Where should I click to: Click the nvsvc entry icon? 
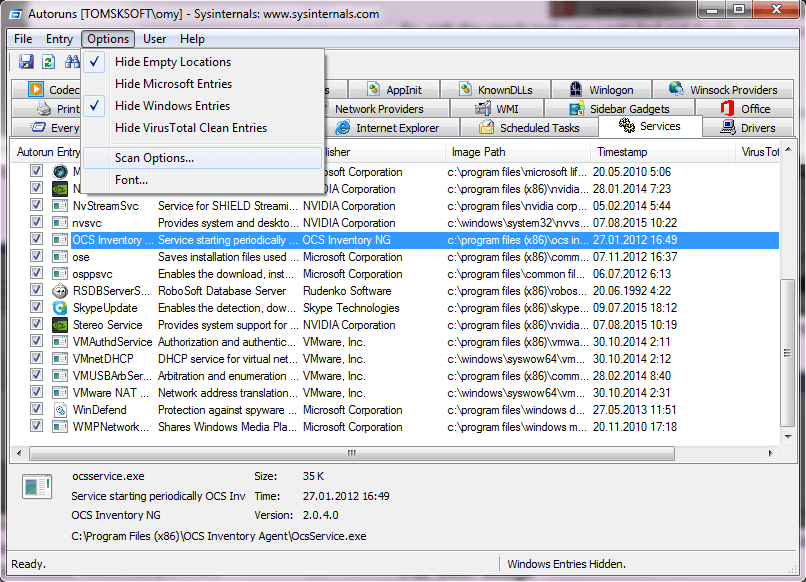(x=60, y=223)
